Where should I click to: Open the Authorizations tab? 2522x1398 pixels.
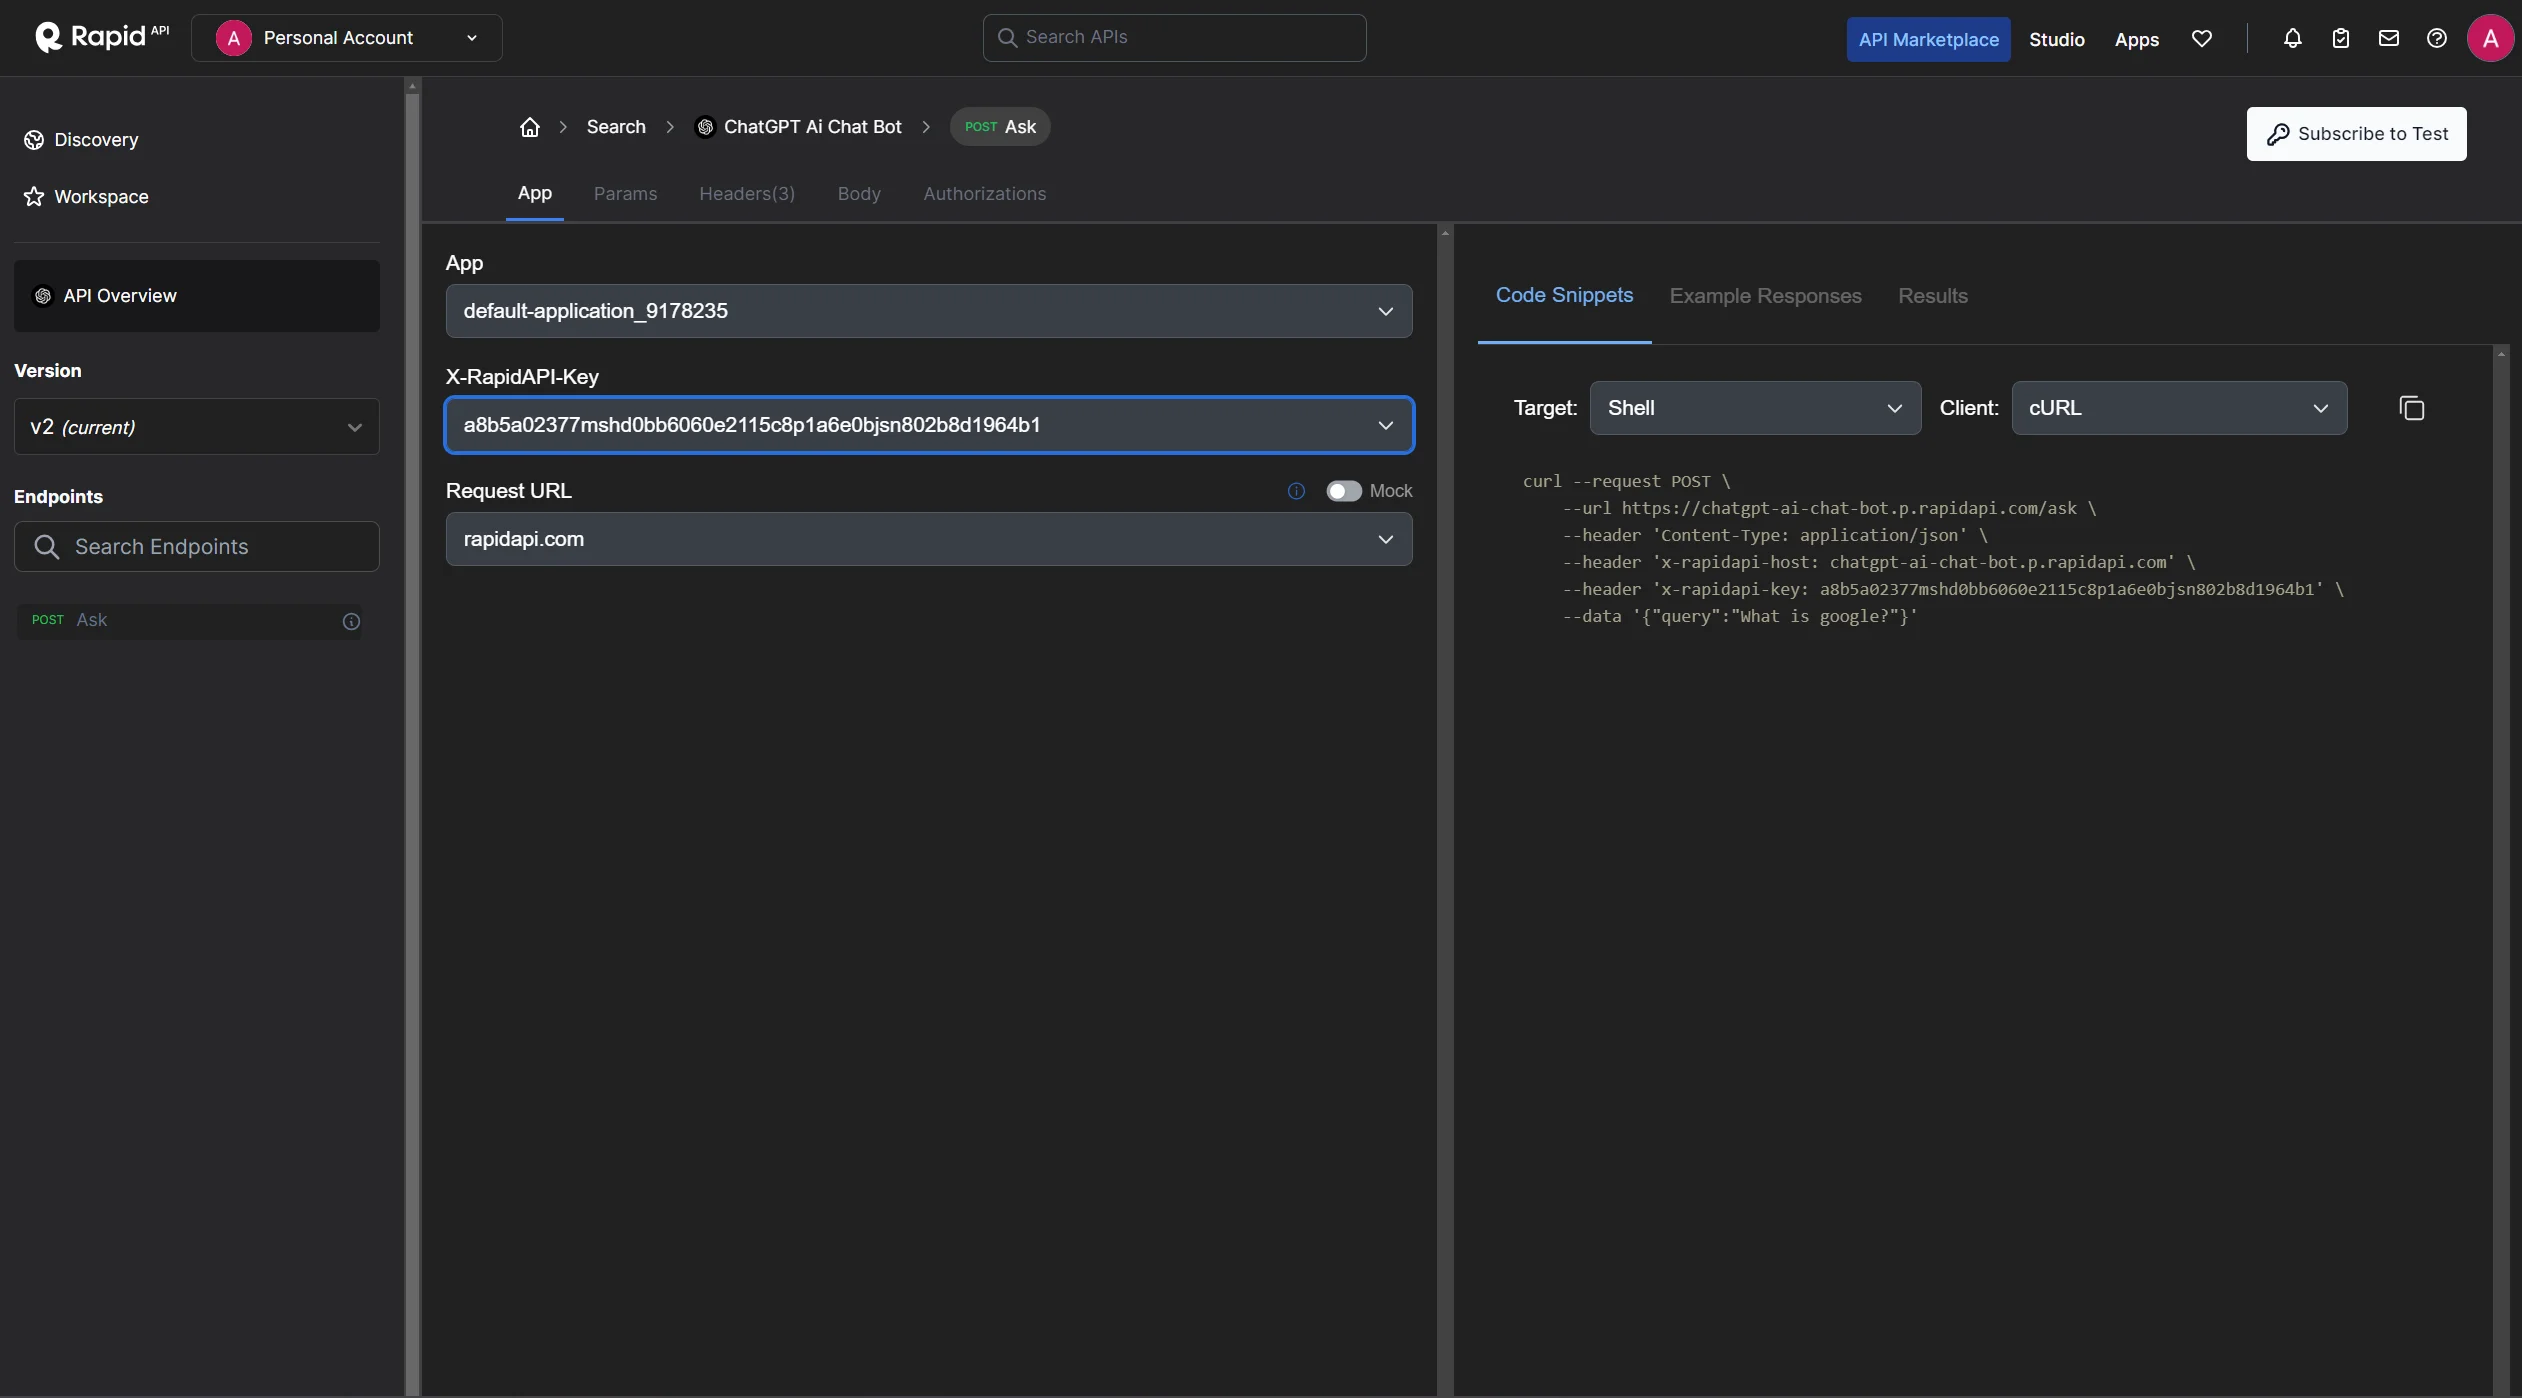pyautogui.click(x=985, y=194)
